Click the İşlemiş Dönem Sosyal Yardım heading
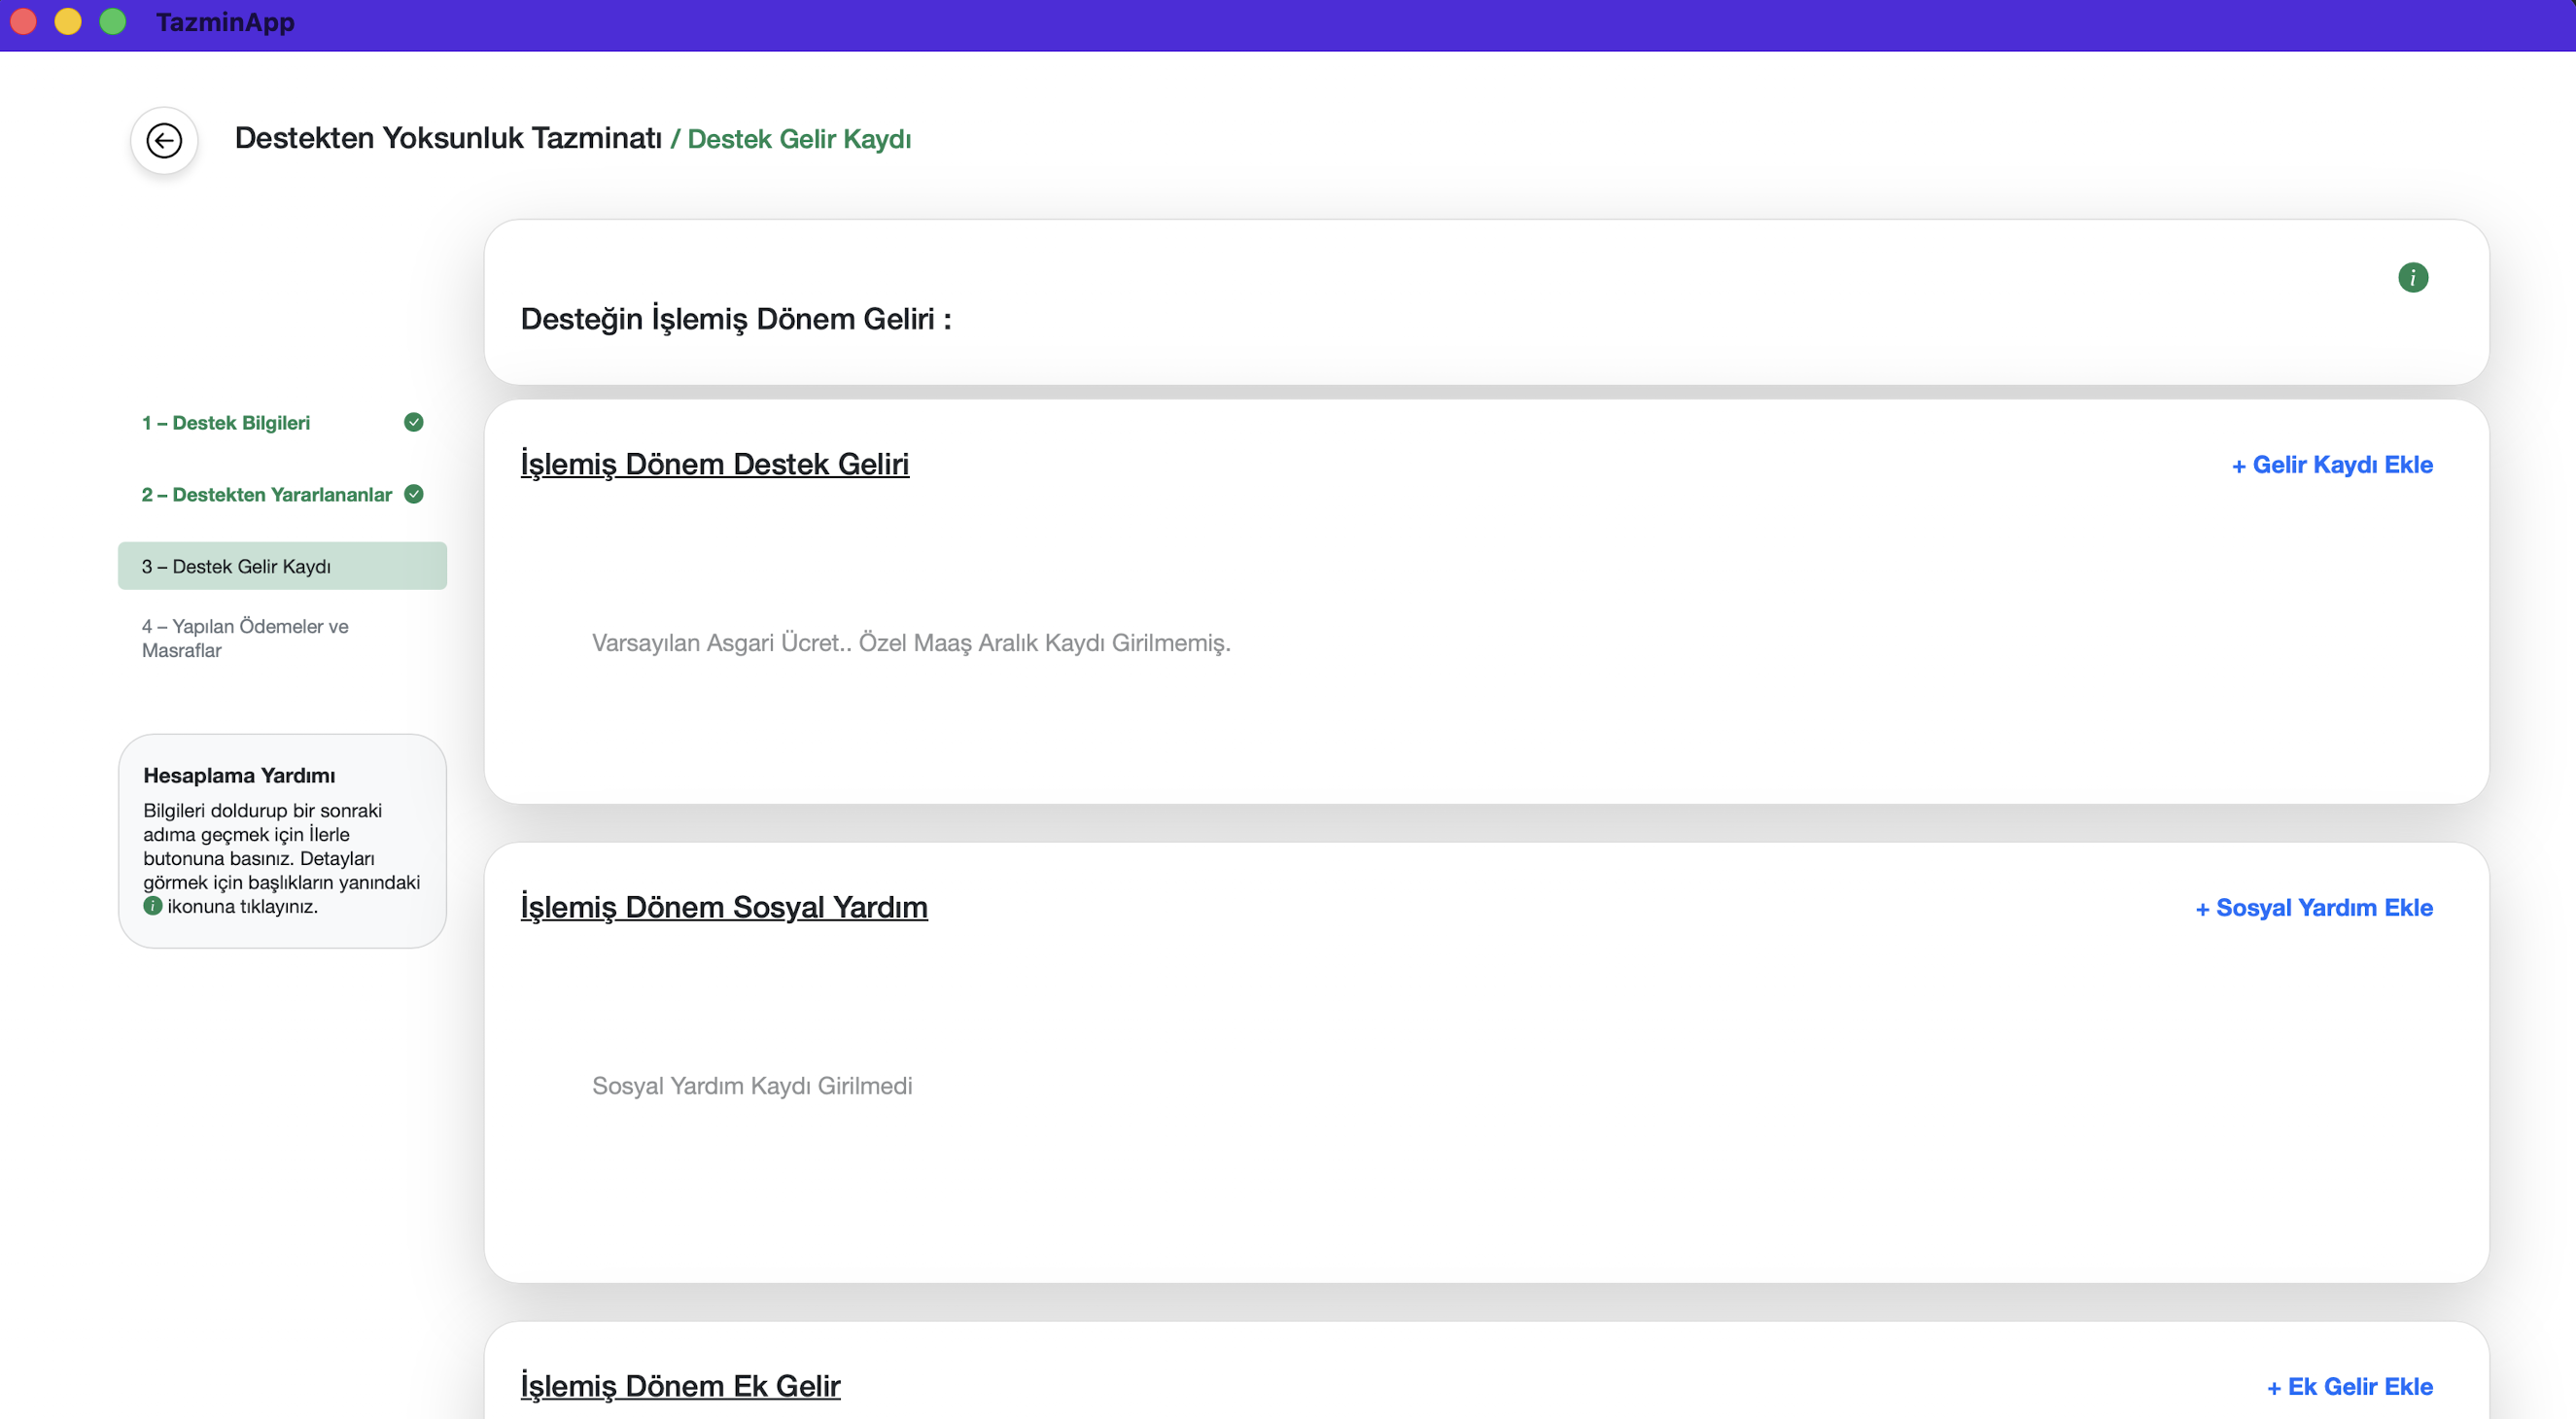Viewport: 2576px width, 1419px height. point(724,907)
